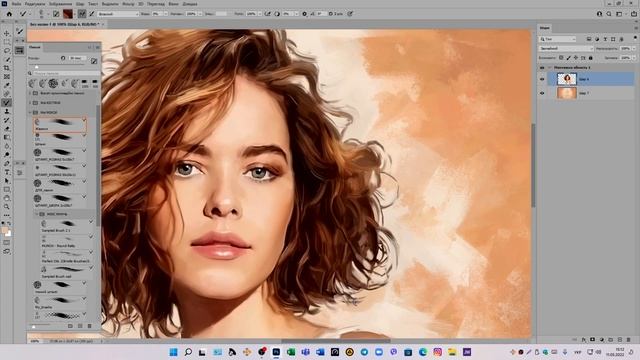The width and height of the screenshot is (640, 360).
Task: Open the layer filter kind dropdown
Action: click(x=558, y=39)
